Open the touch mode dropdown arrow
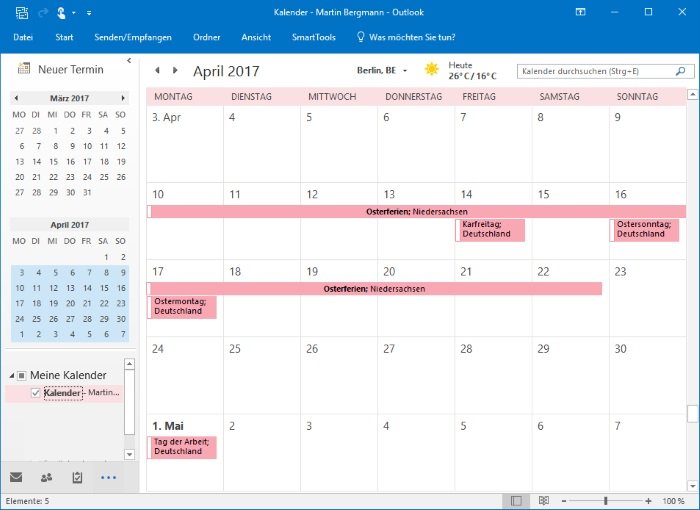The image size is (700, 510). pyautogui.click(x=74, y=13)
